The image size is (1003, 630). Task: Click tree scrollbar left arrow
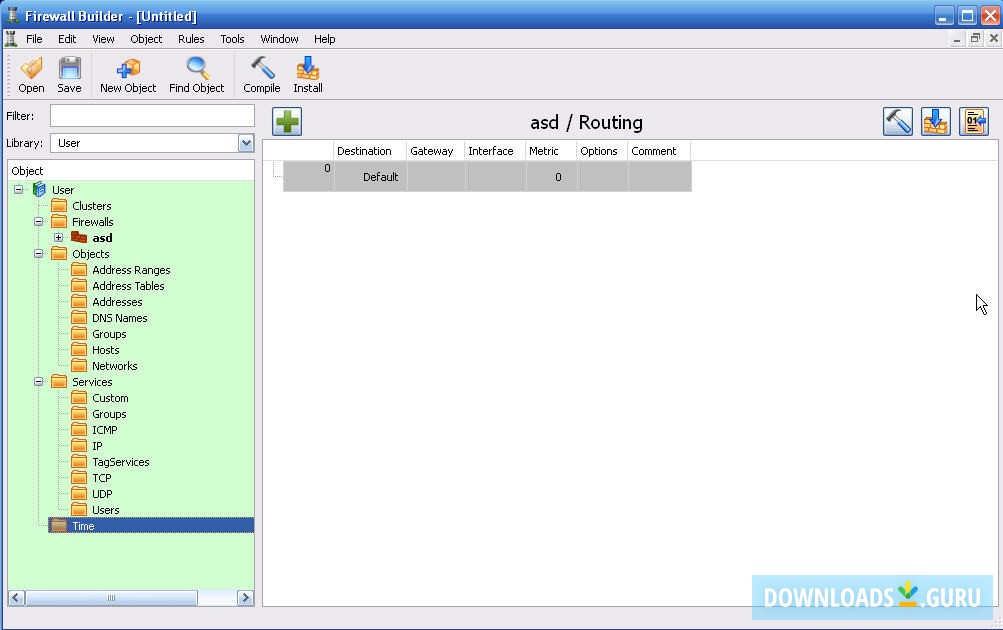click(17, 598)
